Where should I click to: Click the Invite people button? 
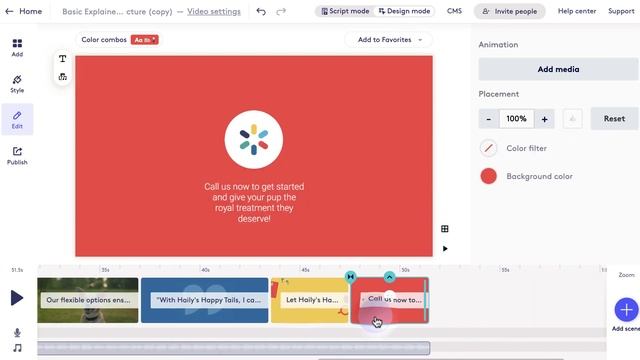point(509,11)
